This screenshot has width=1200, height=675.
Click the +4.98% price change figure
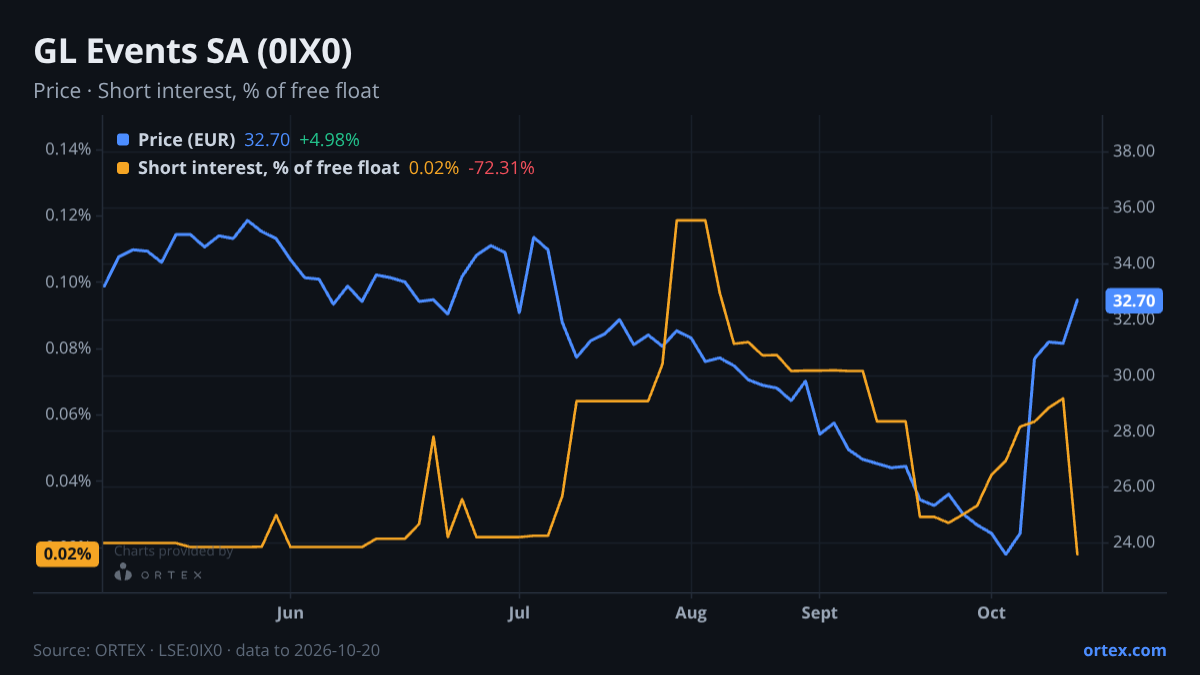click(x=329, y=140)
